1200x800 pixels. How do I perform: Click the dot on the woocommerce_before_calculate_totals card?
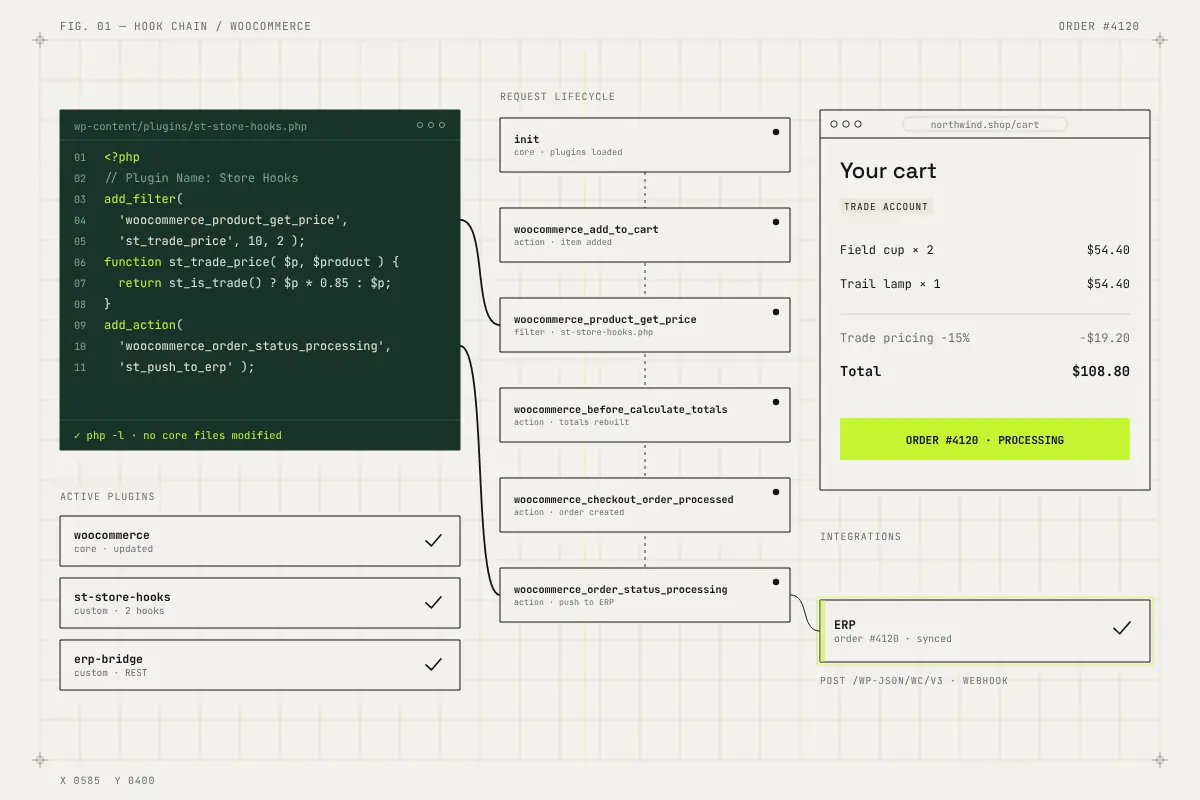tap(775, 402)
